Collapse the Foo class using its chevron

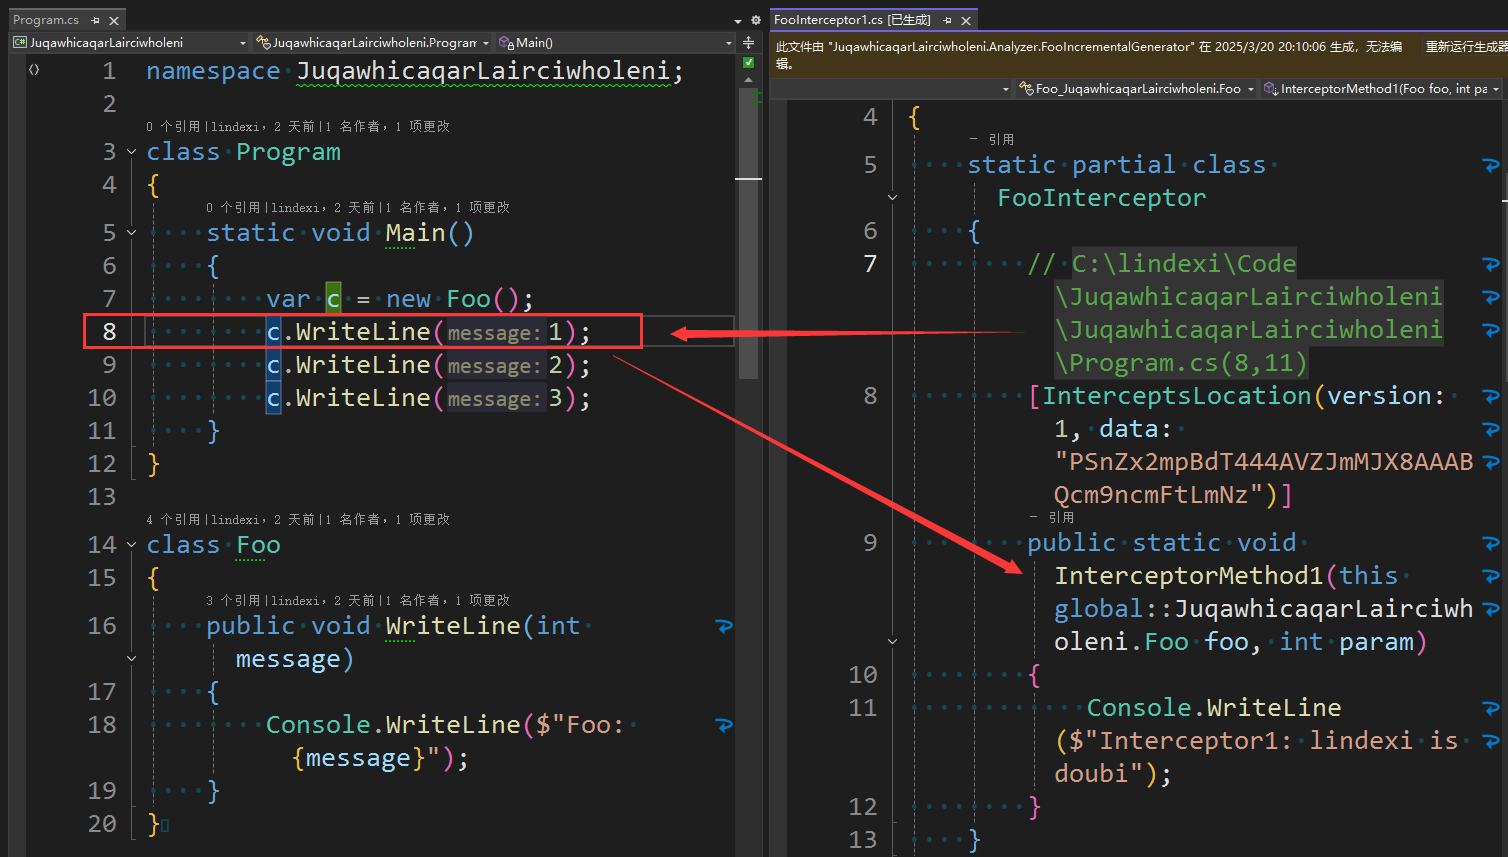pyautogui.click(x=130, y=545)
